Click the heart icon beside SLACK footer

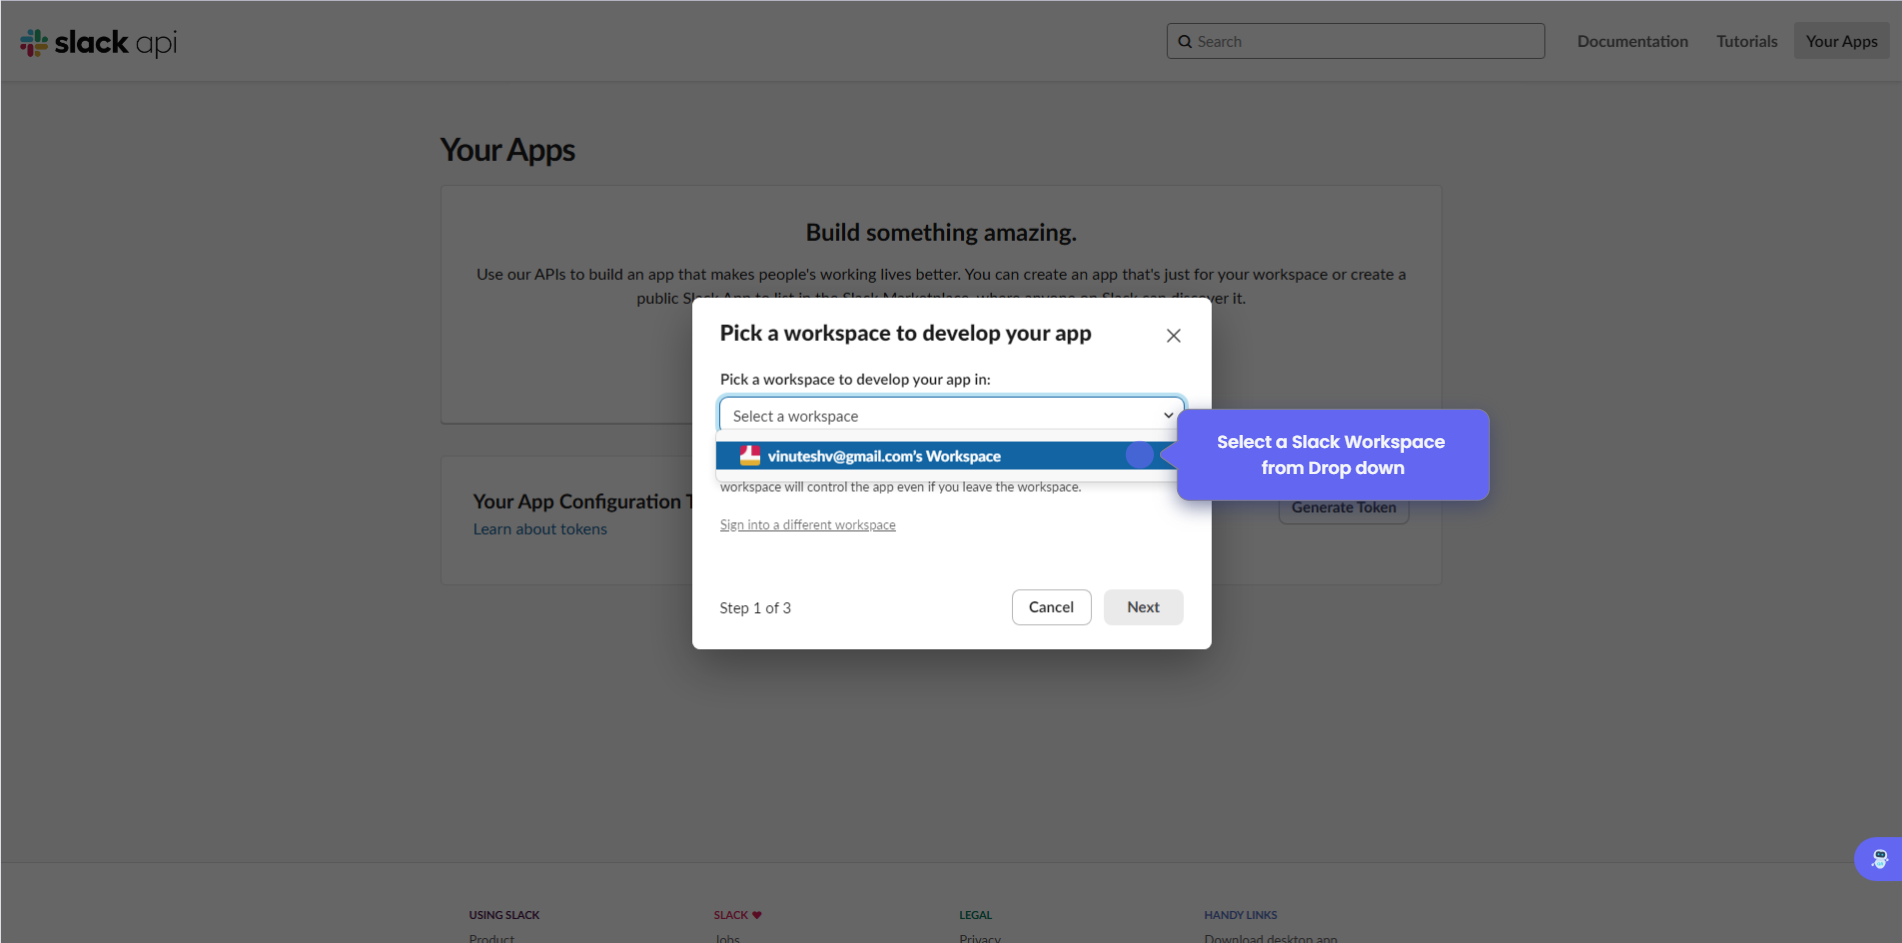coord(757,915)
